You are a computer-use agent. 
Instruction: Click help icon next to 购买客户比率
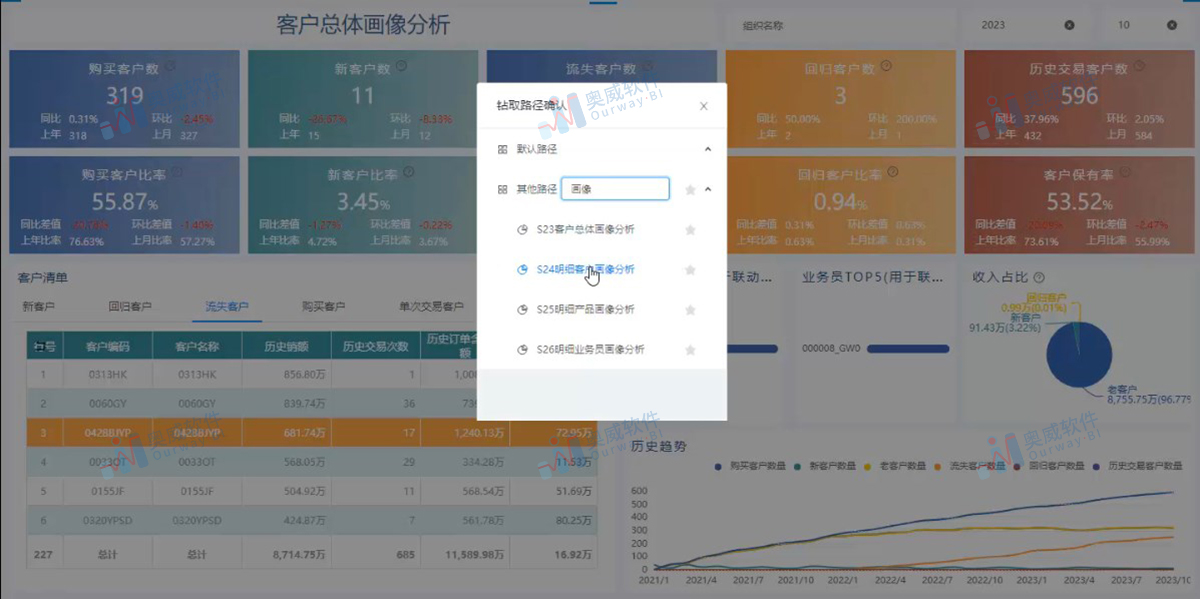click(177, 172)
